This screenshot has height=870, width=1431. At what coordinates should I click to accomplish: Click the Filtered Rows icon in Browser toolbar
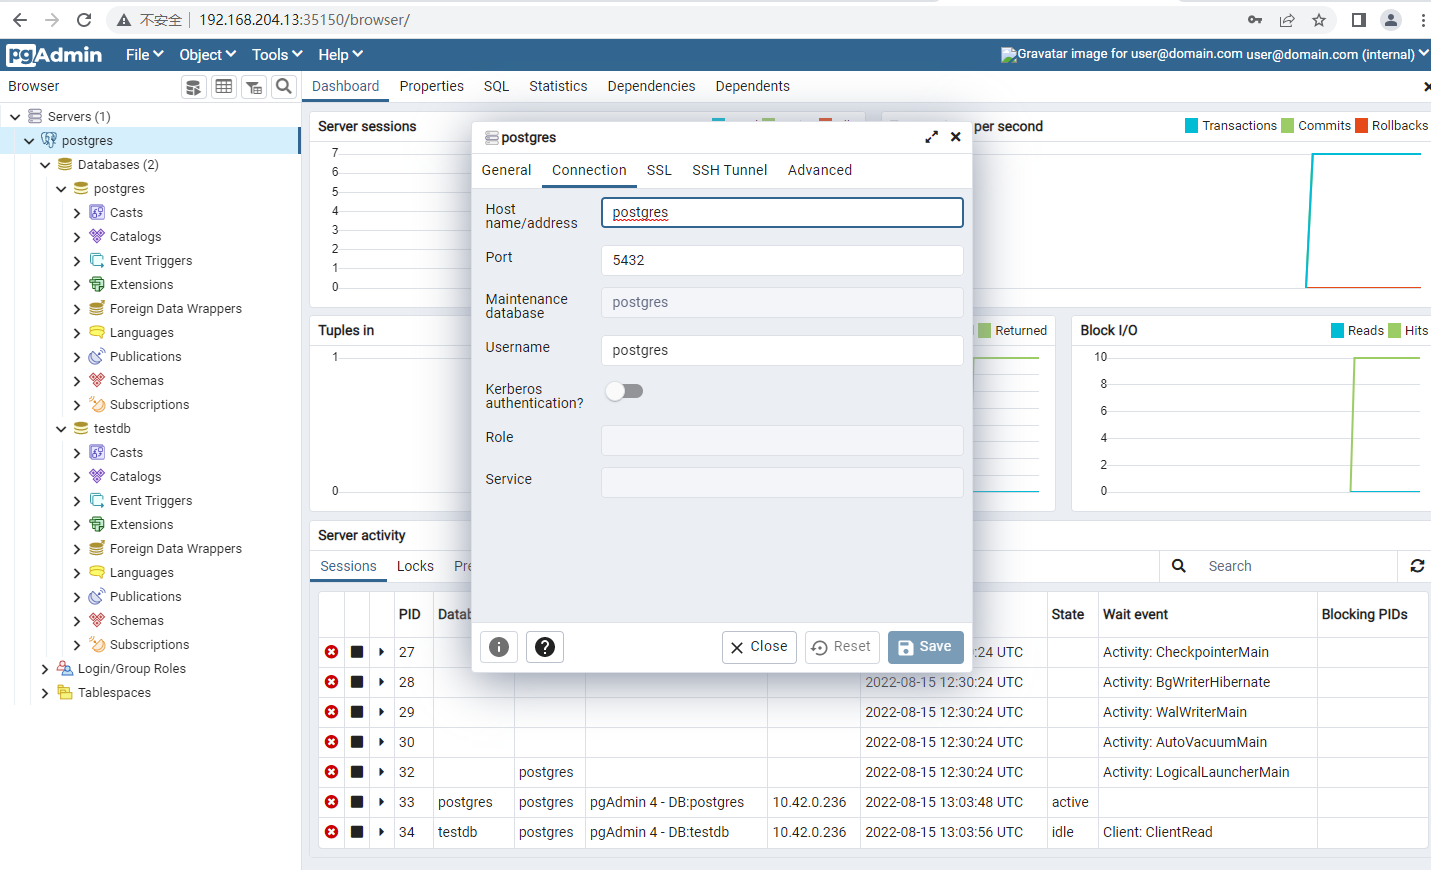[254, 87]
